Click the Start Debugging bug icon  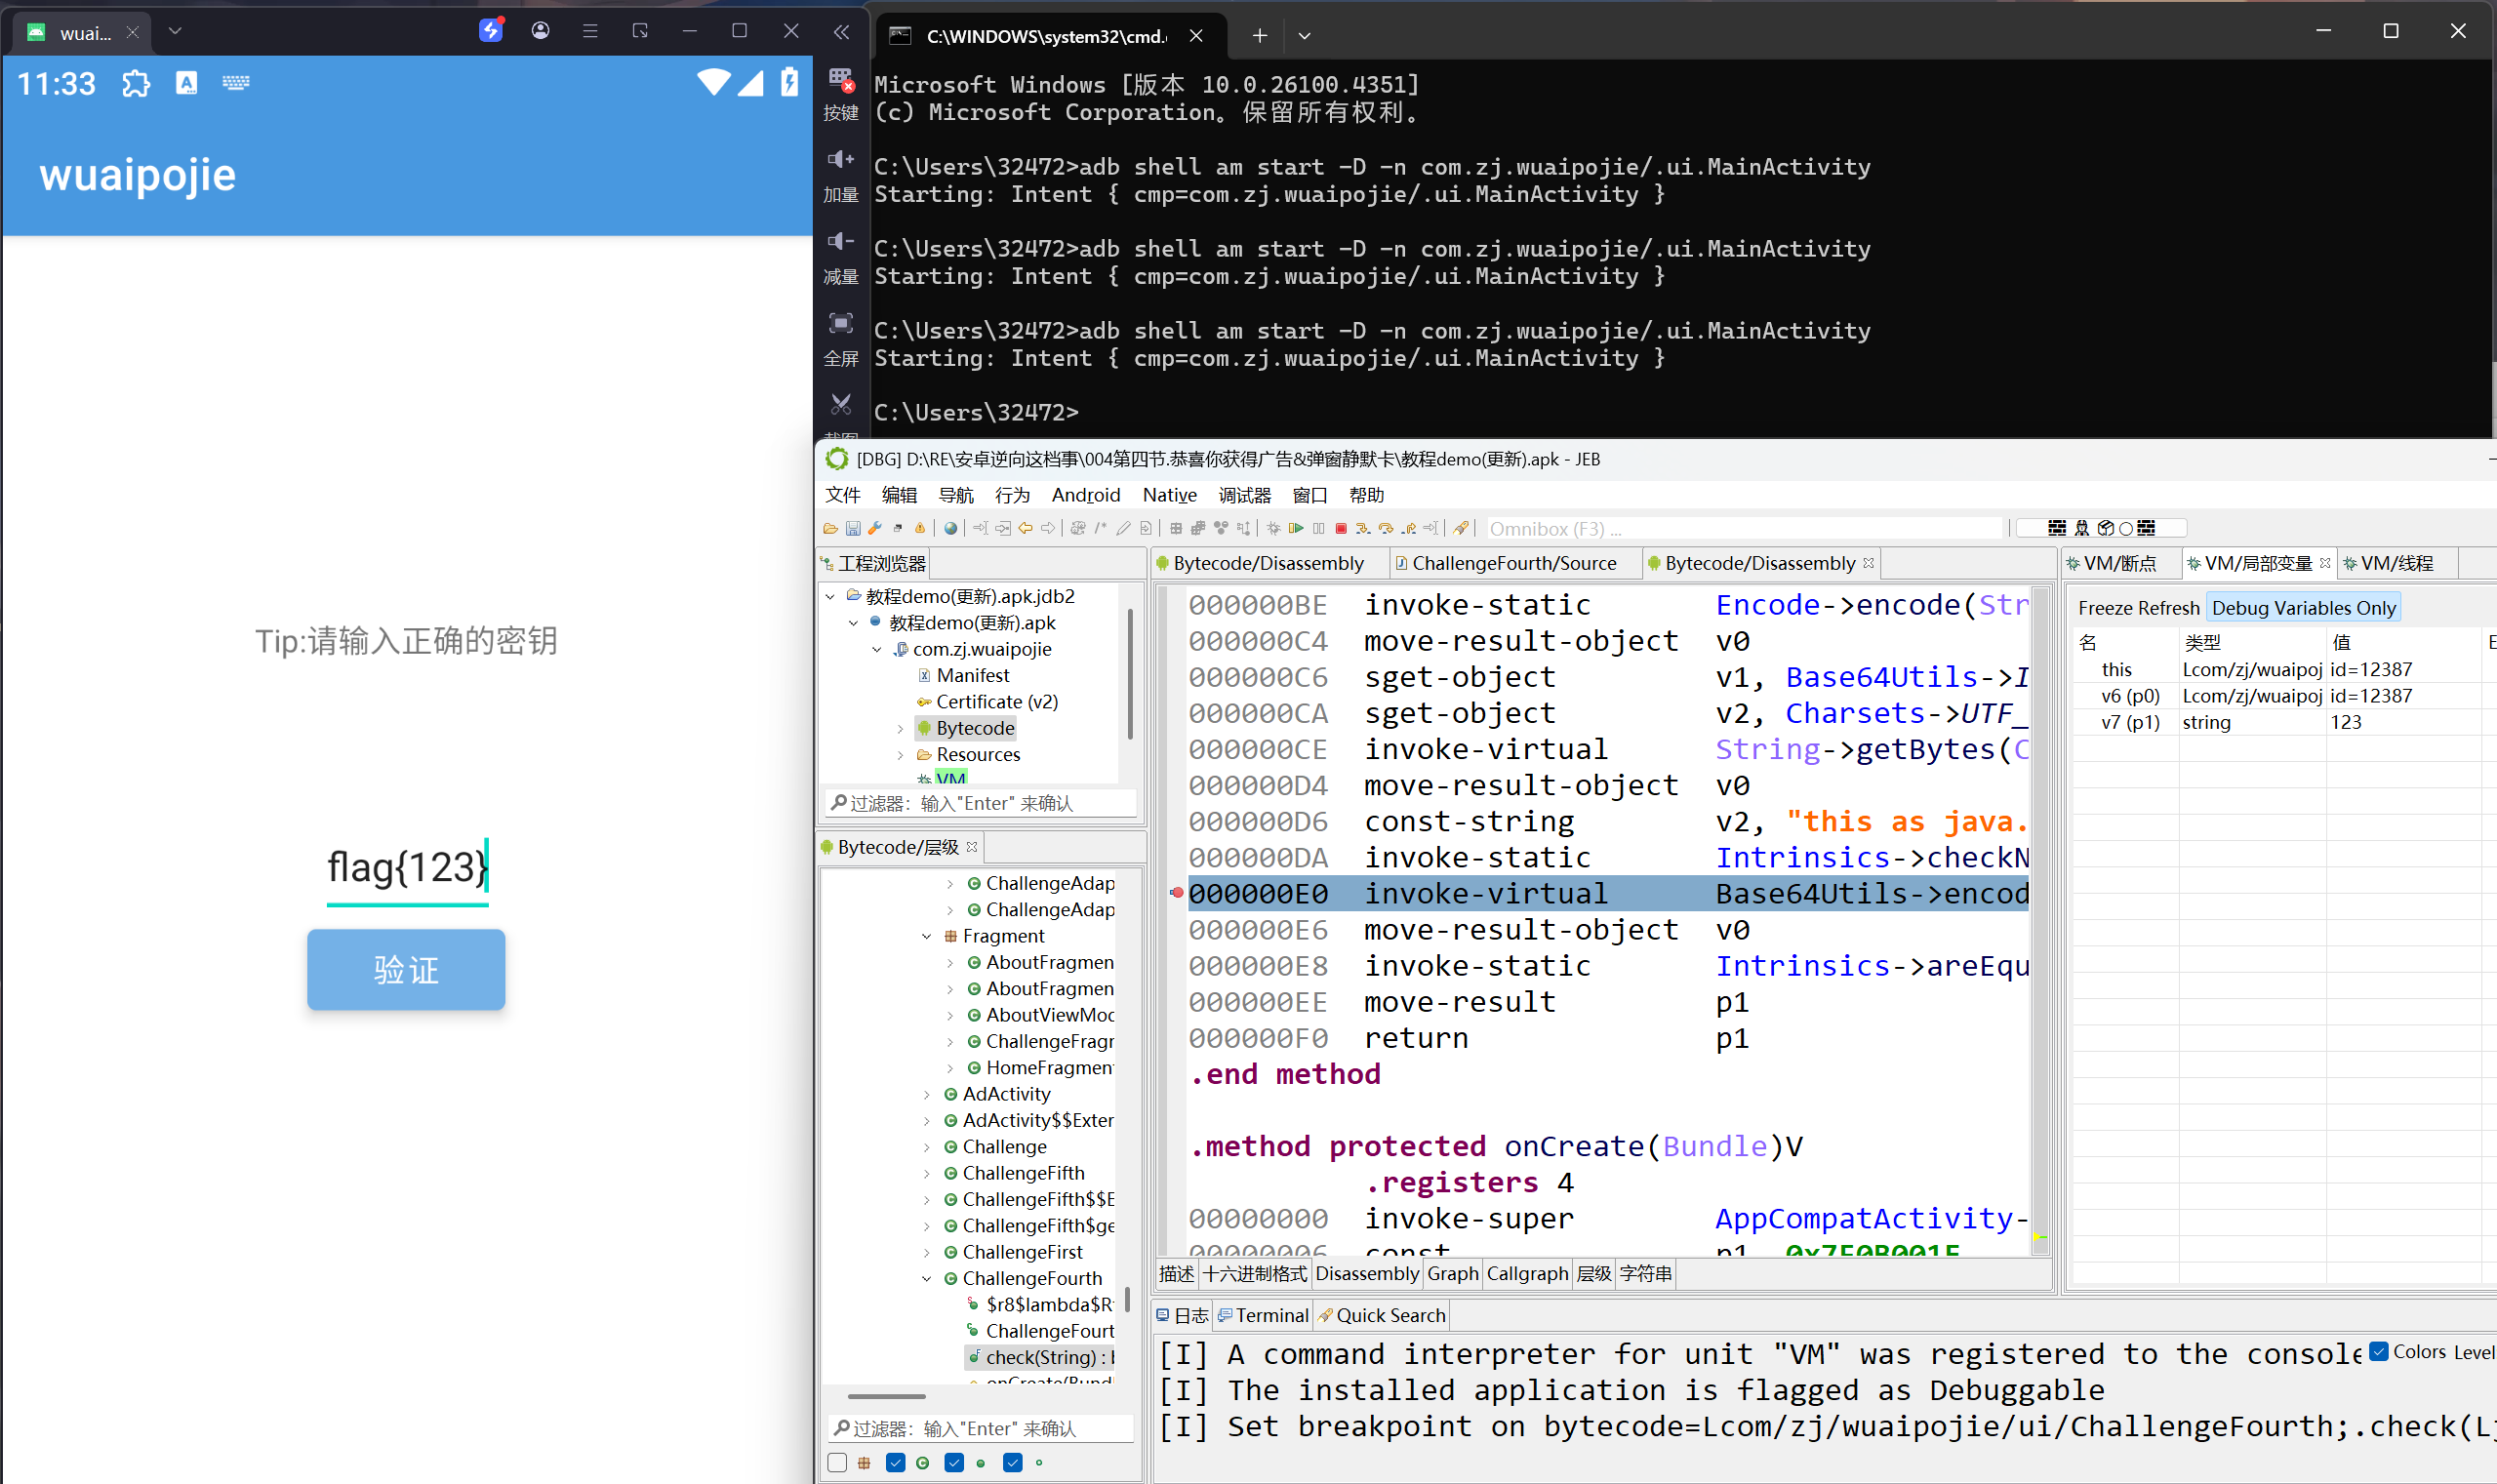tap(1274, 528)
